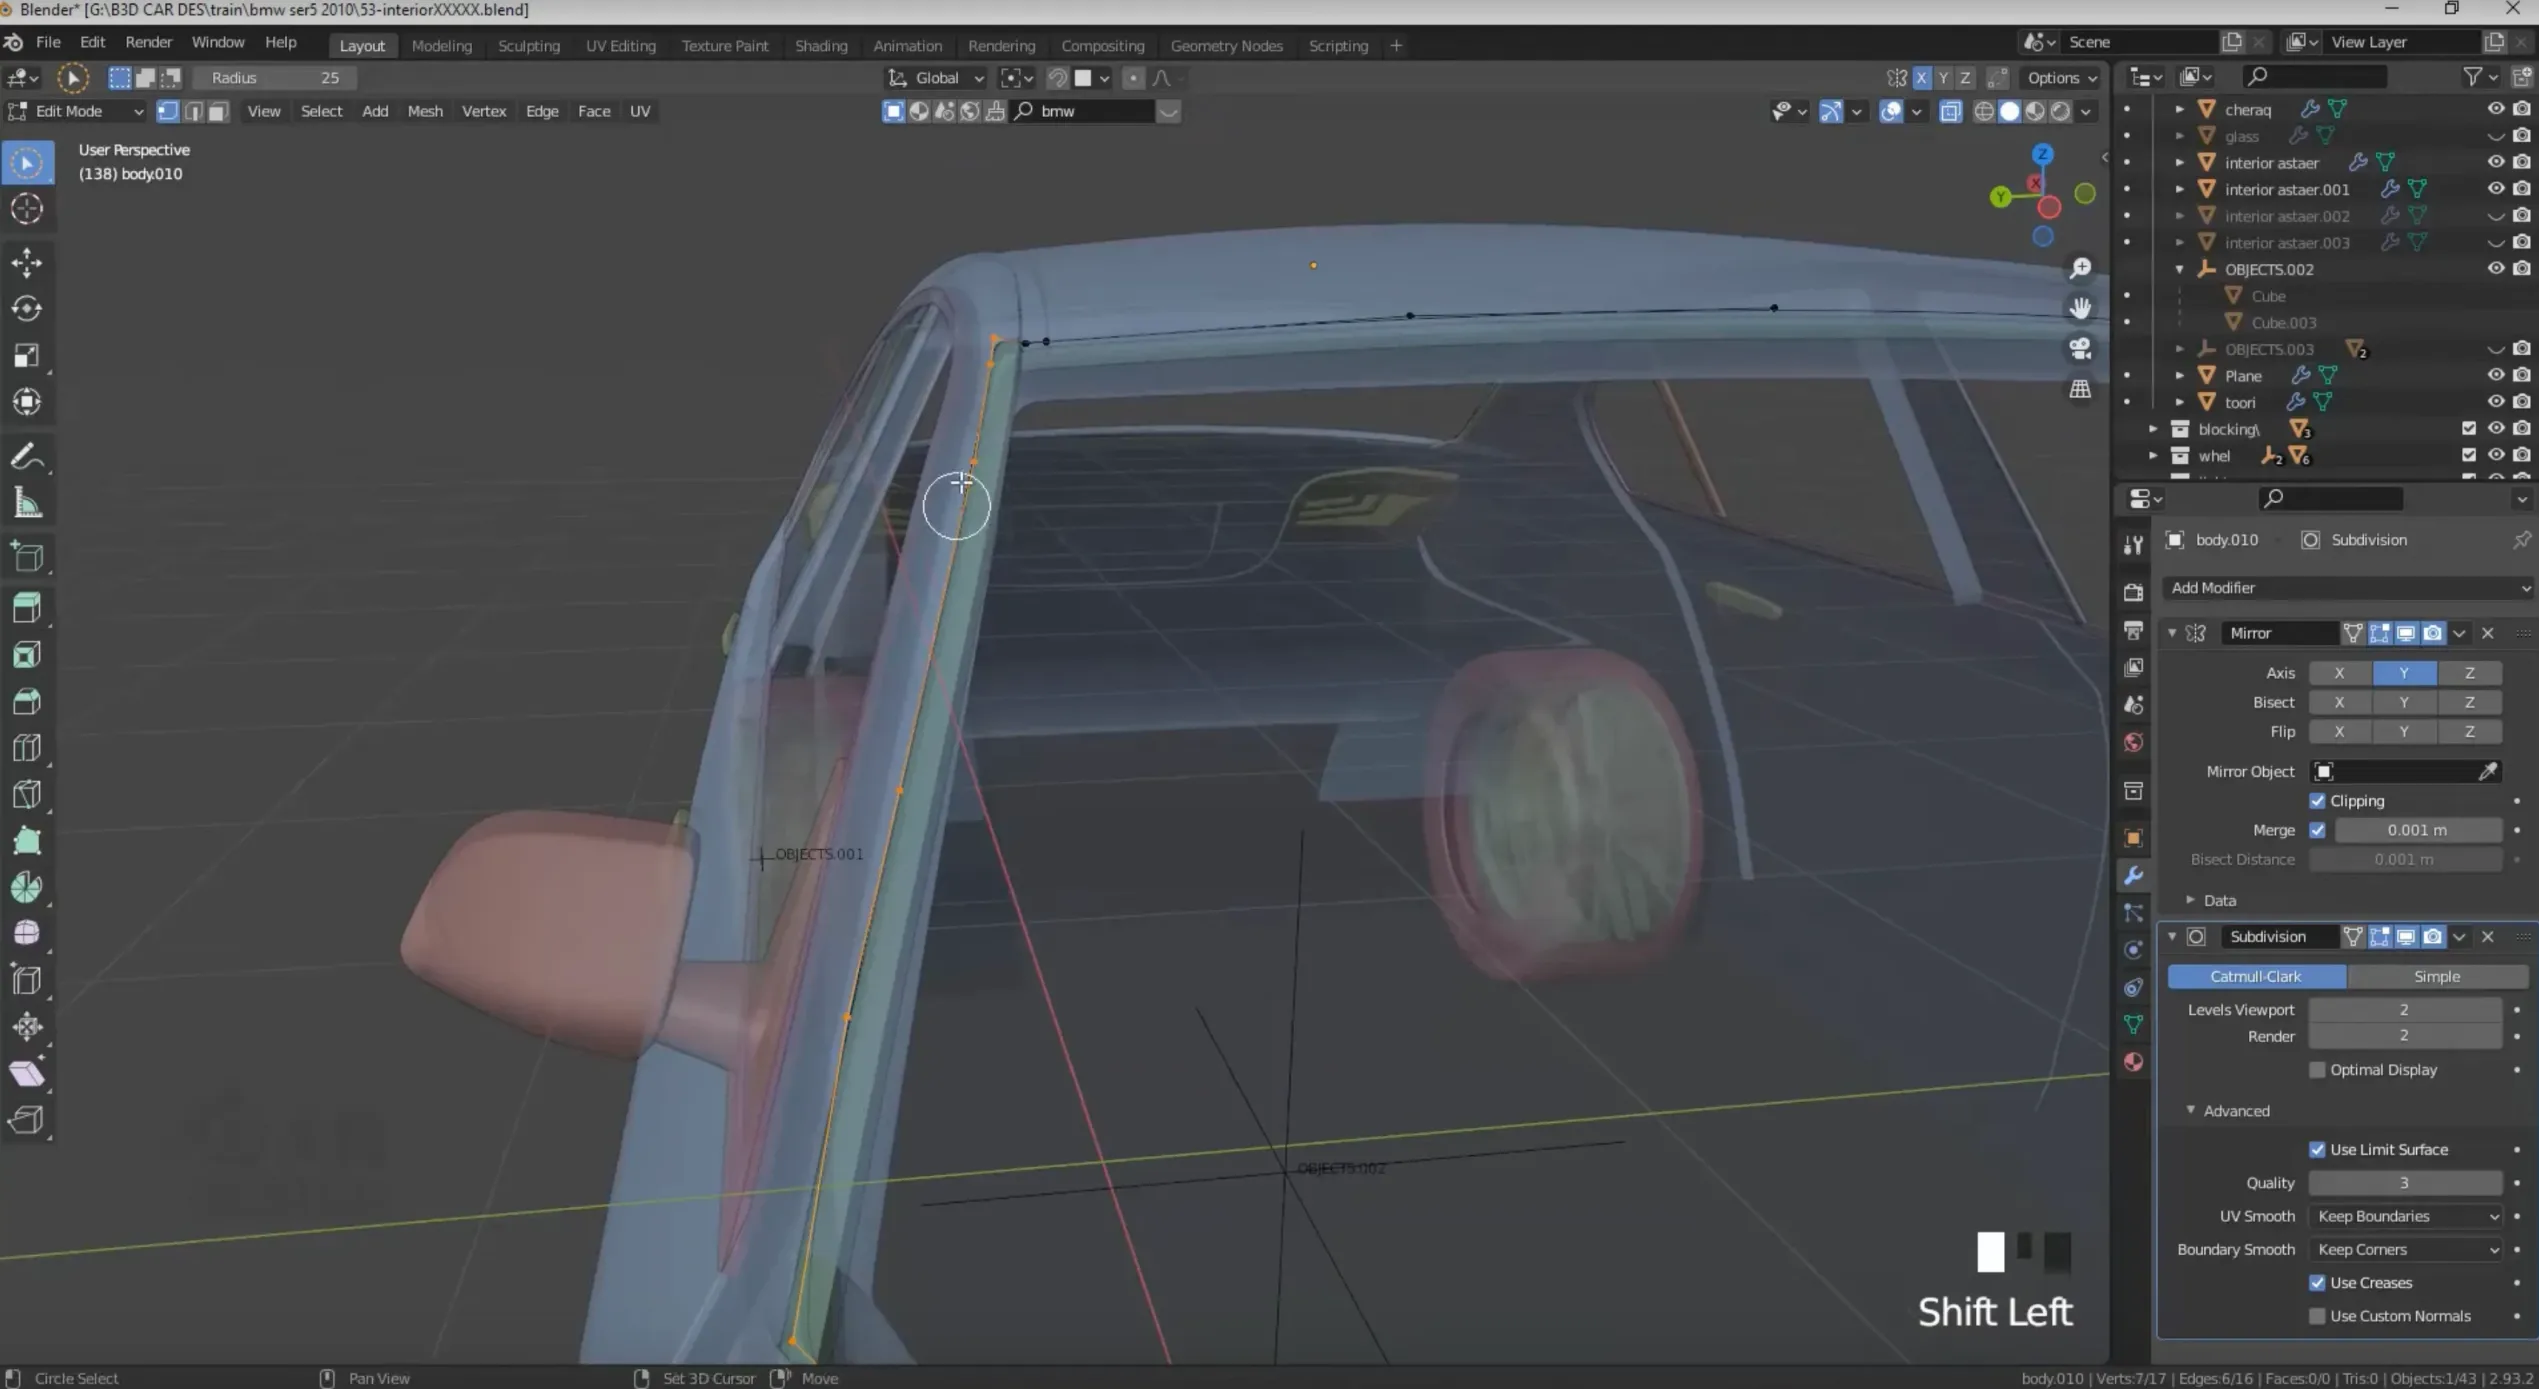Image resolution: width=2539 pixels, height=1389 pixels.
Task: Open the Physics Properties tab
Action: click(2133, 987)
